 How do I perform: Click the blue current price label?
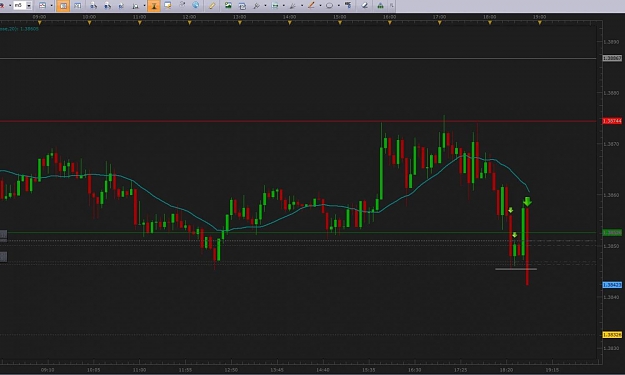[612, 285]
